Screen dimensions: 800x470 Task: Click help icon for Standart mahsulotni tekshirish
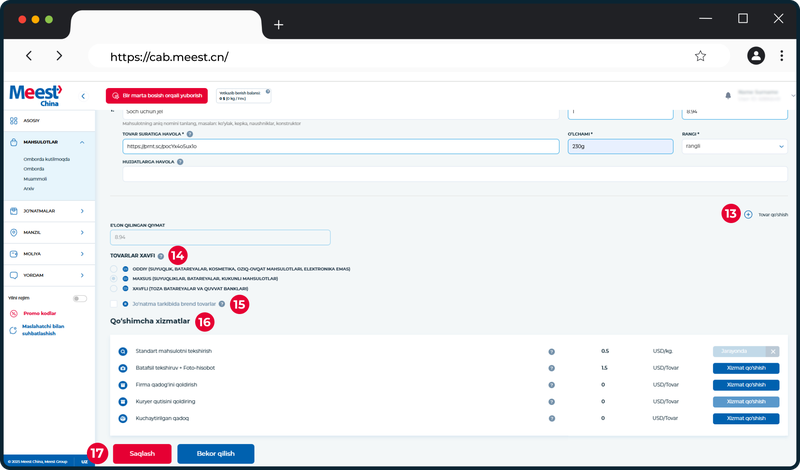pyautogui.click(x=552, y=352)
